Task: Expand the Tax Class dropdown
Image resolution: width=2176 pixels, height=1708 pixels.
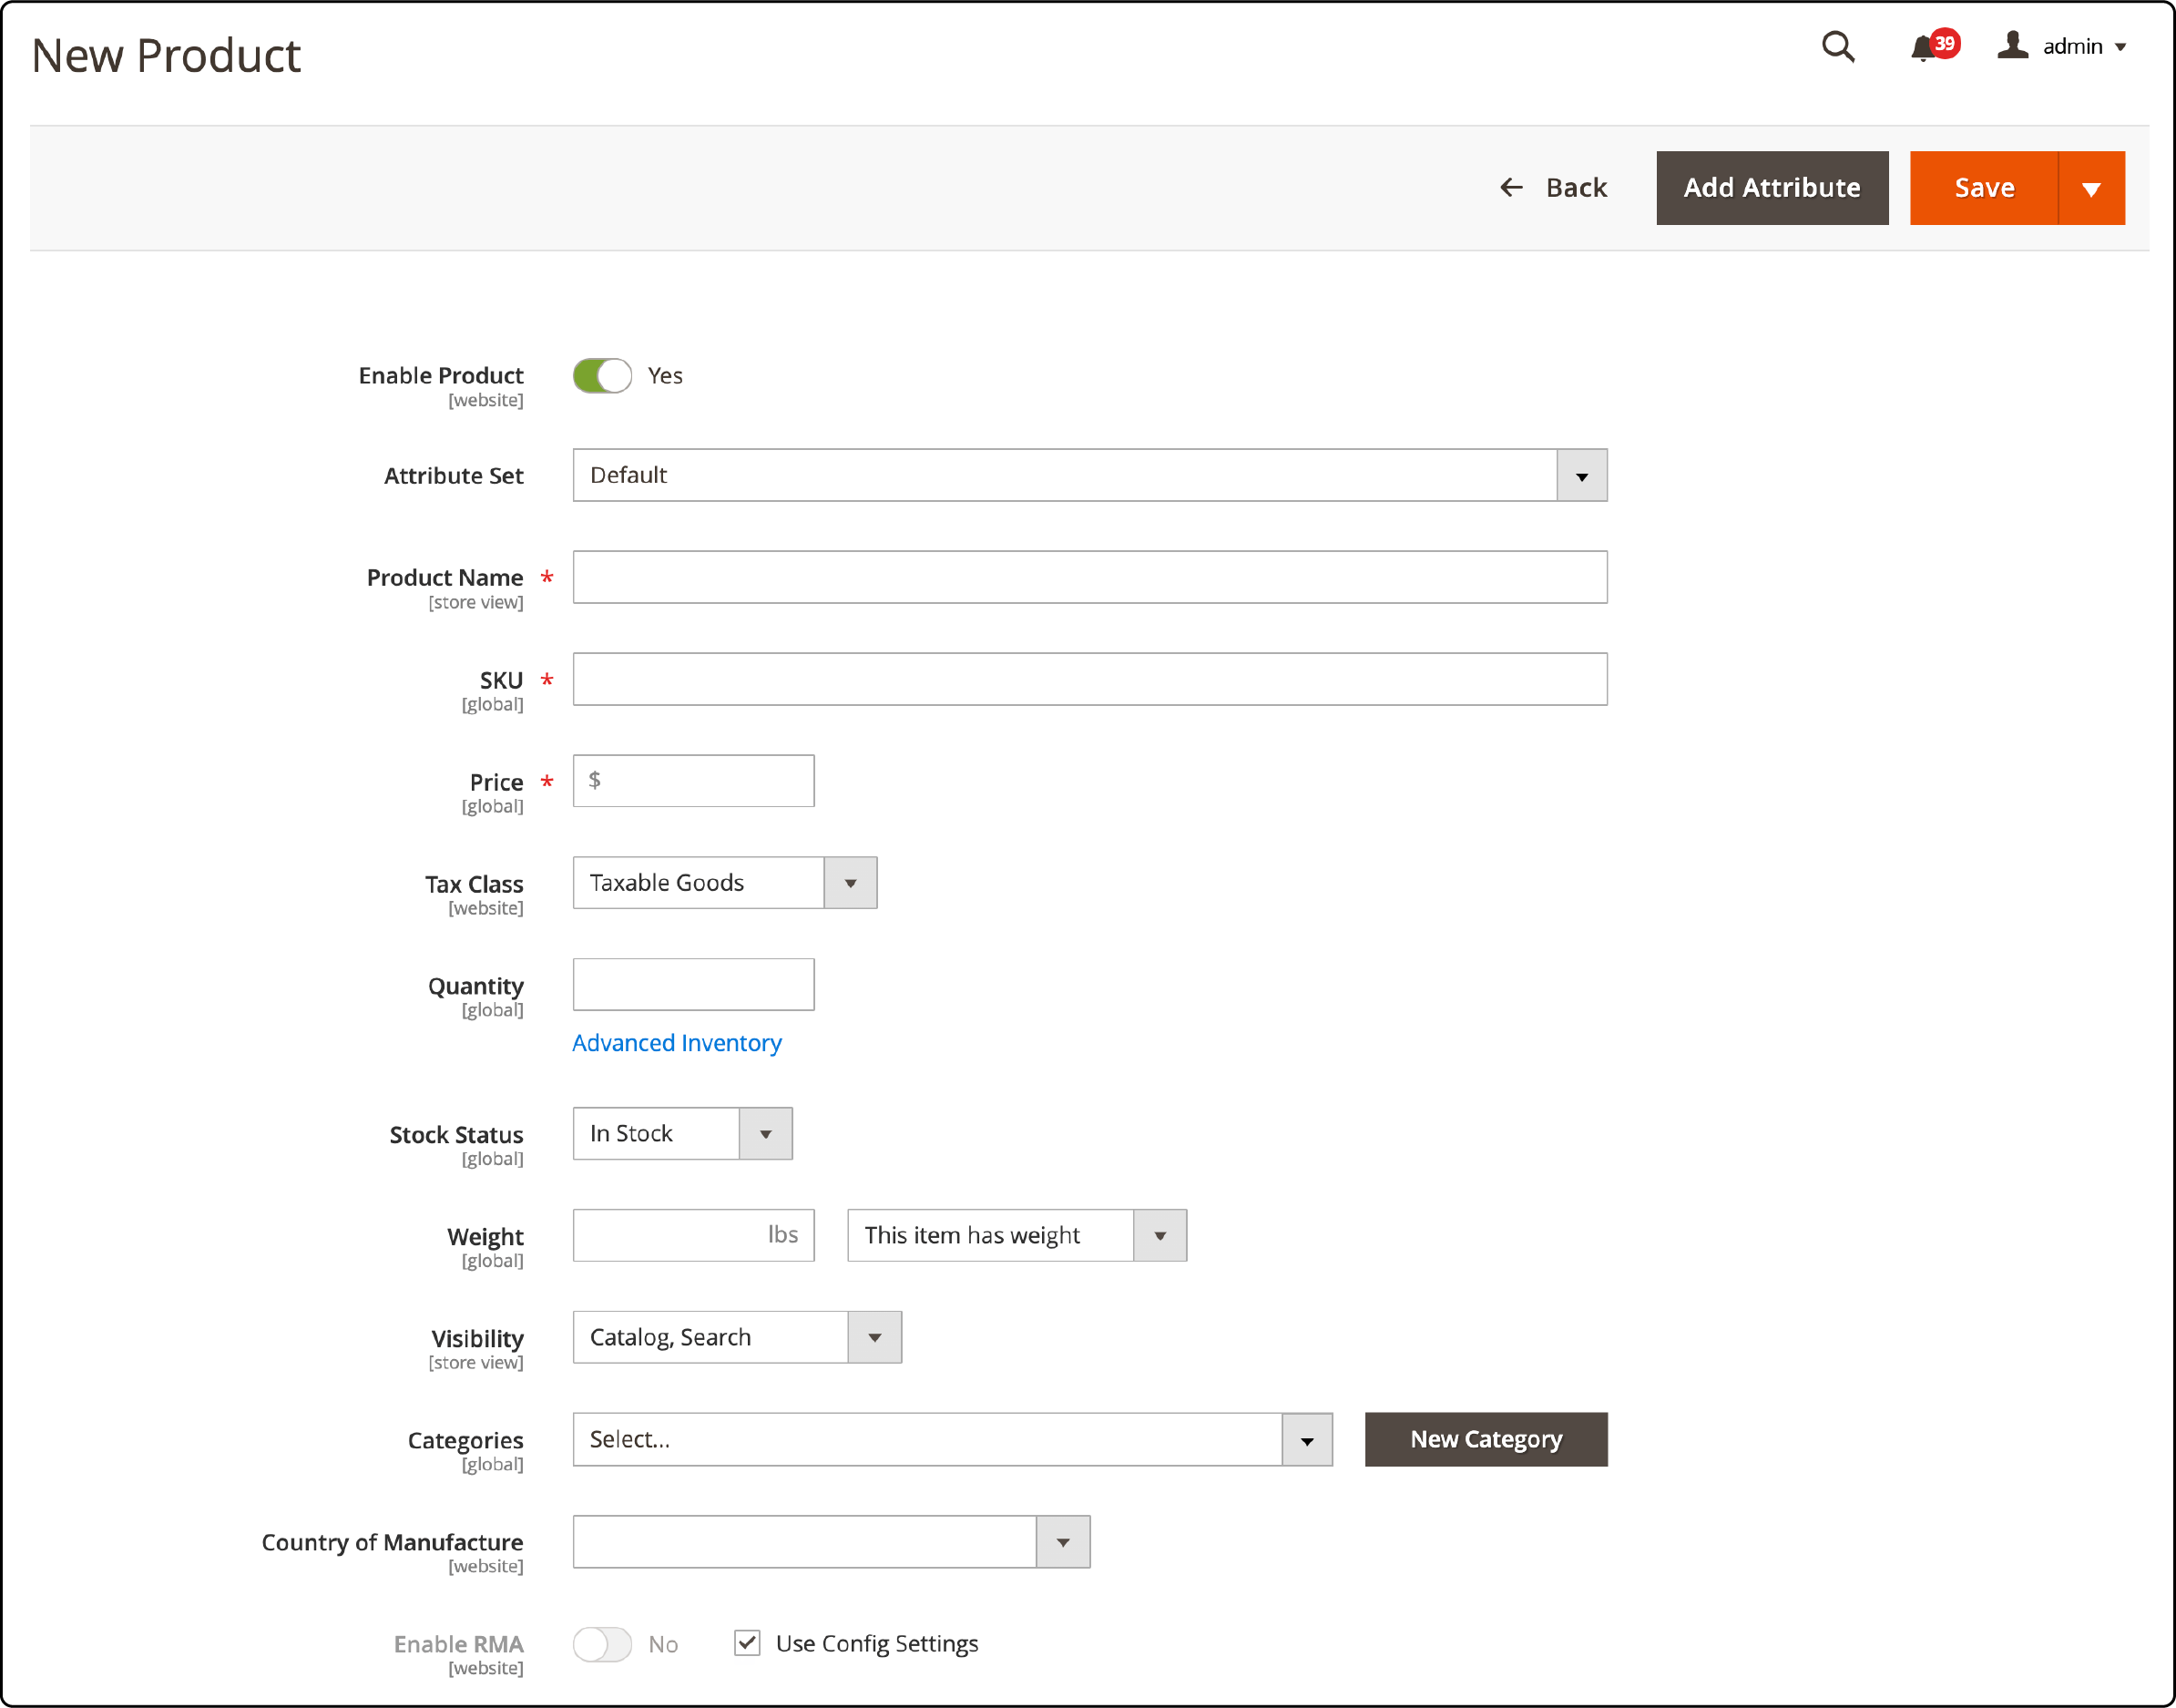Action: (x=848, y=883)
